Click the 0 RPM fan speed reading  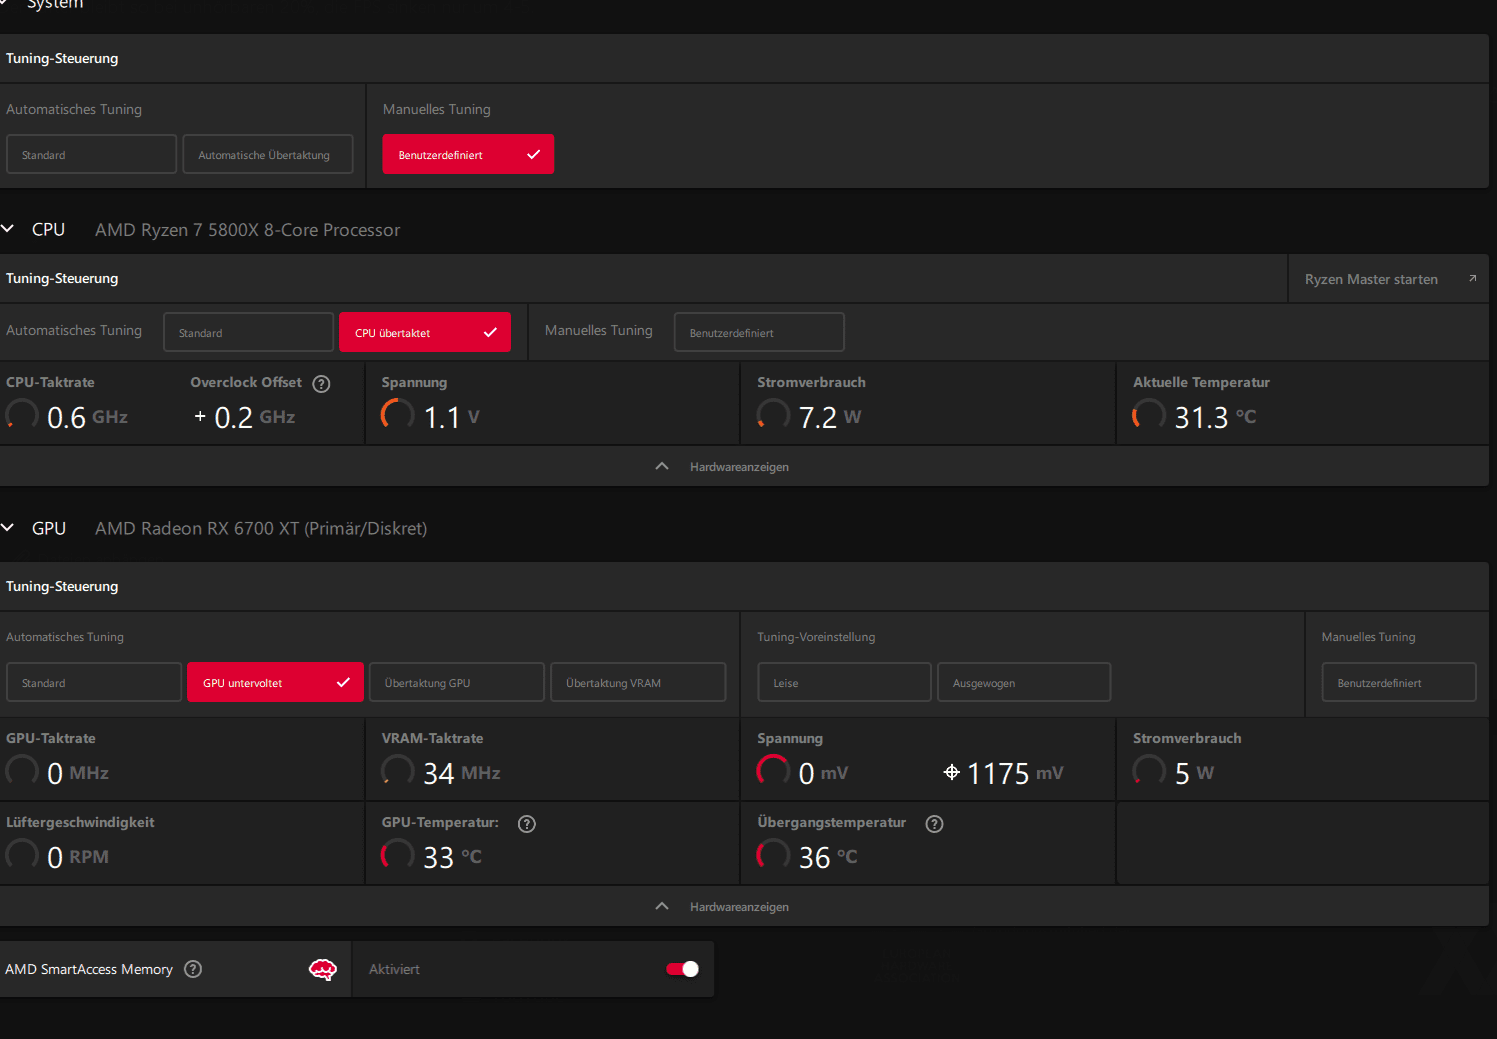click(78, 857)
